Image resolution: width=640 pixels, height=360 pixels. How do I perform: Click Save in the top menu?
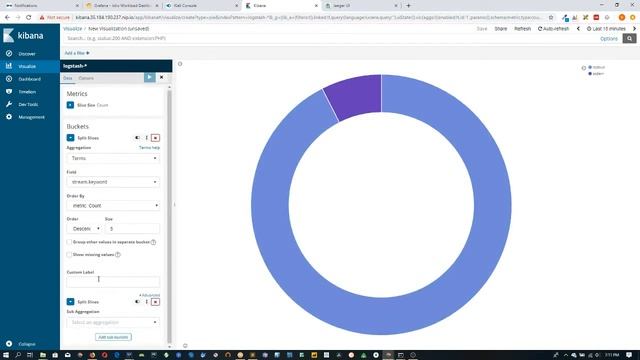482,29
